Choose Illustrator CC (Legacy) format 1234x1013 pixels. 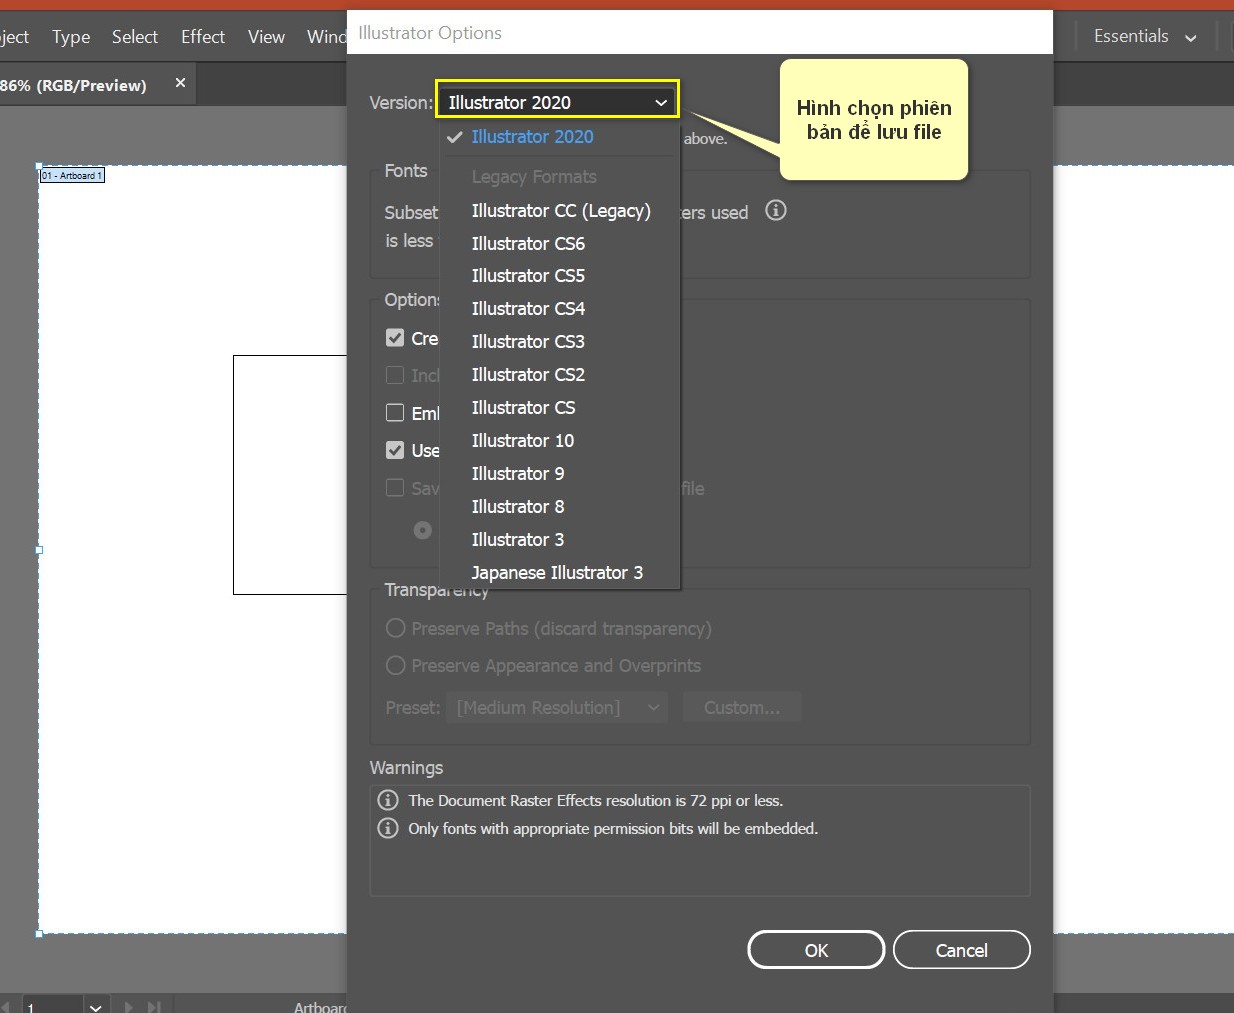[x=560, y=211]
